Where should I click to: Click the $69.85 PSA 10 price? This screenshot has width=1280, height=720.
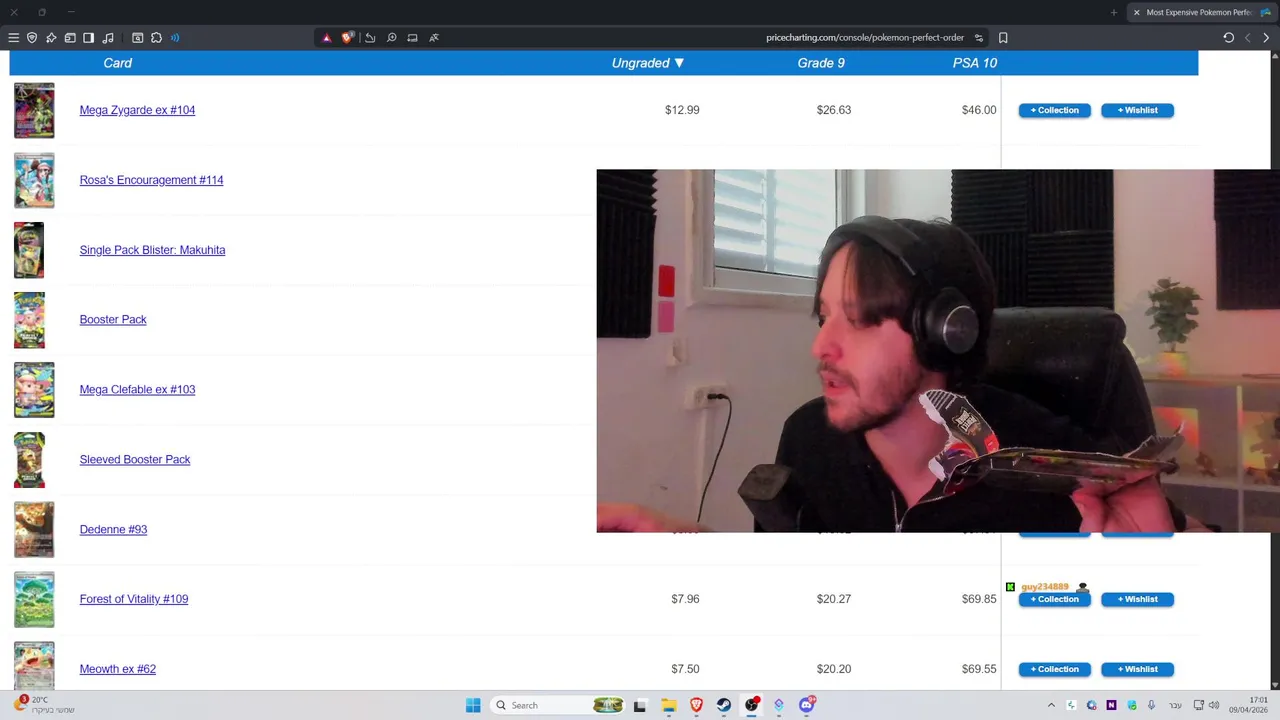[x=979, y=599]
